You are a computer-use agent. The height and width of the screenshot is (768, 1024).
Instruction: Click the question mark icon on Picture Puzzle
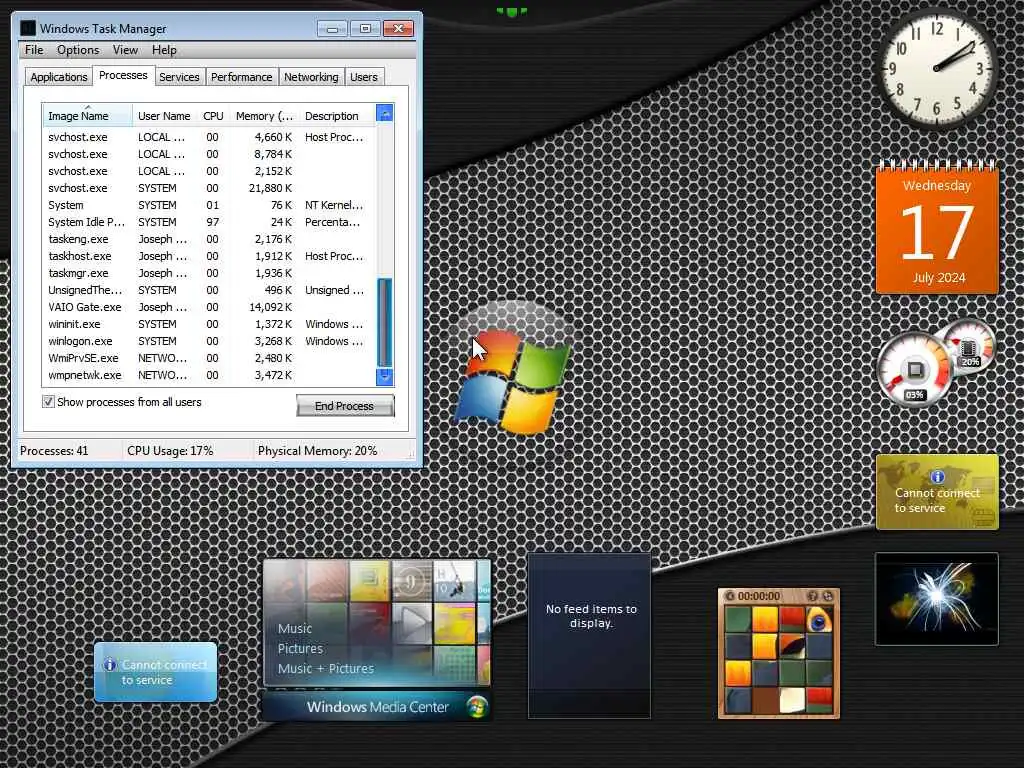813,596
